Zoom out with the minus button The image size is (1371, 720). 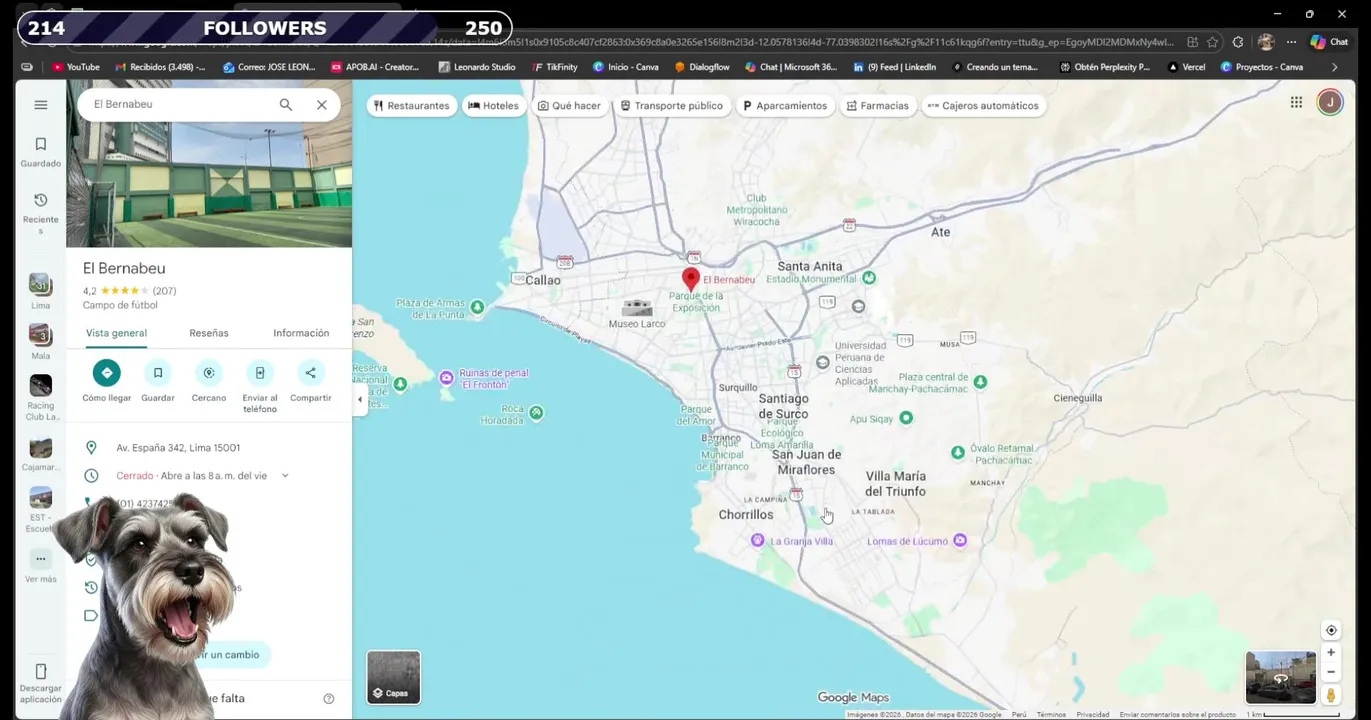tap(1331, 672)
